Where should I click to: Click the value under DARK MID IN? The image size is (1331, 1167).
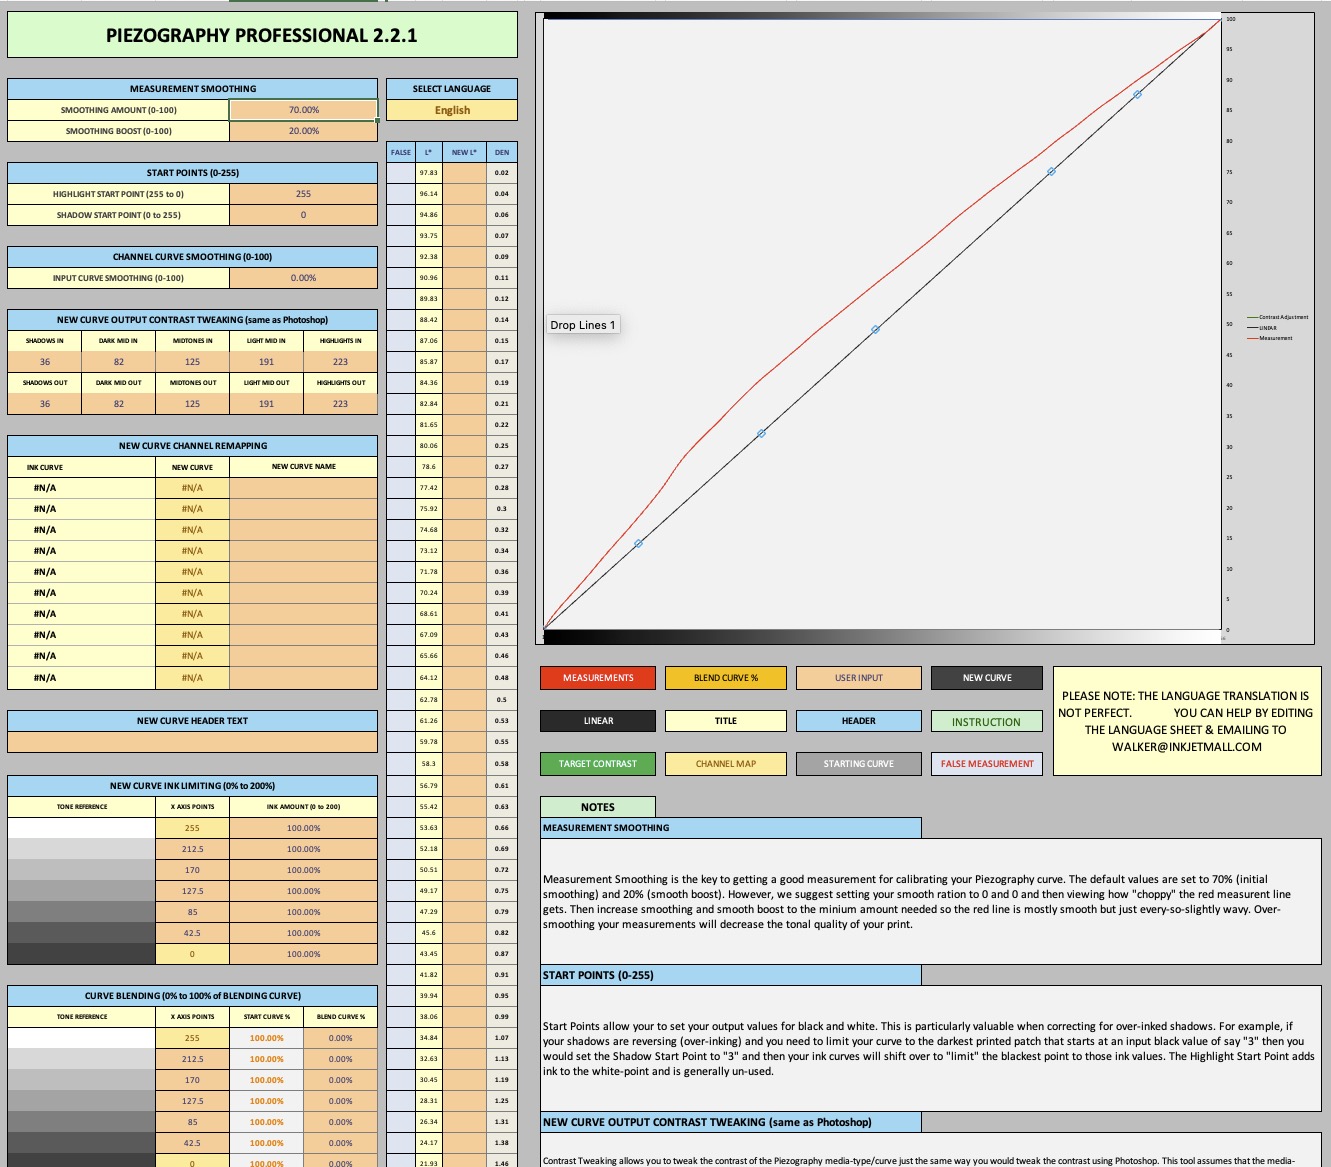tap(119, 362)
